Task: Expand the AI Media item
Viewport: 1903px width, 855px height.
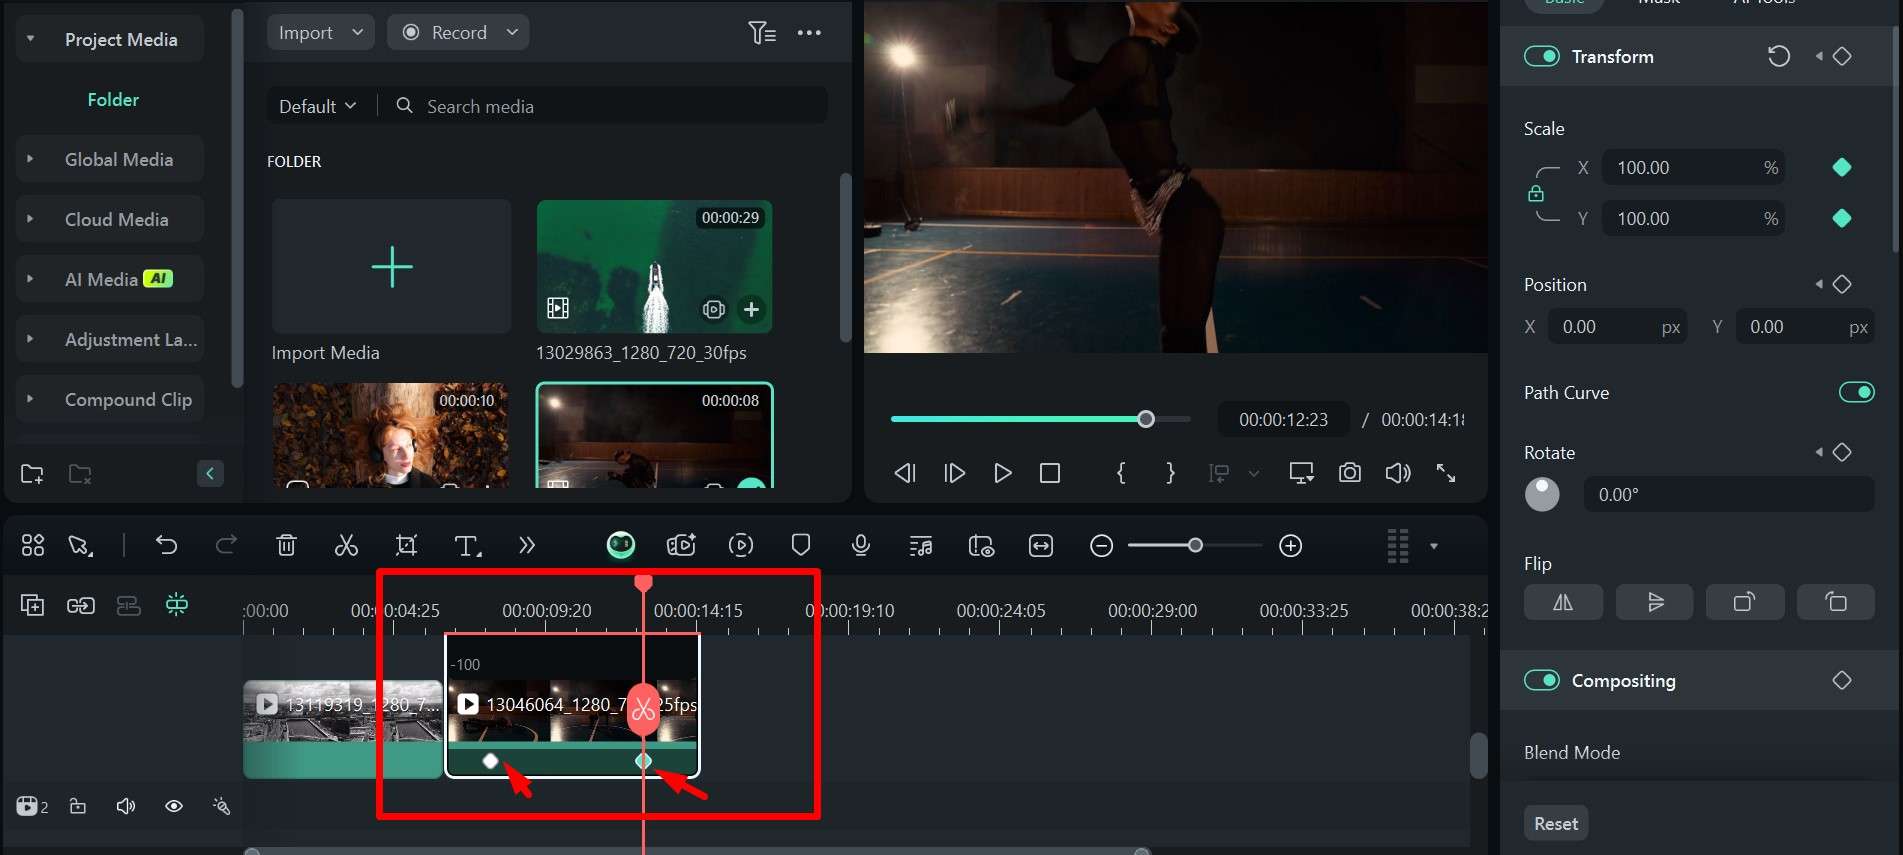Action: coord(30,279)
